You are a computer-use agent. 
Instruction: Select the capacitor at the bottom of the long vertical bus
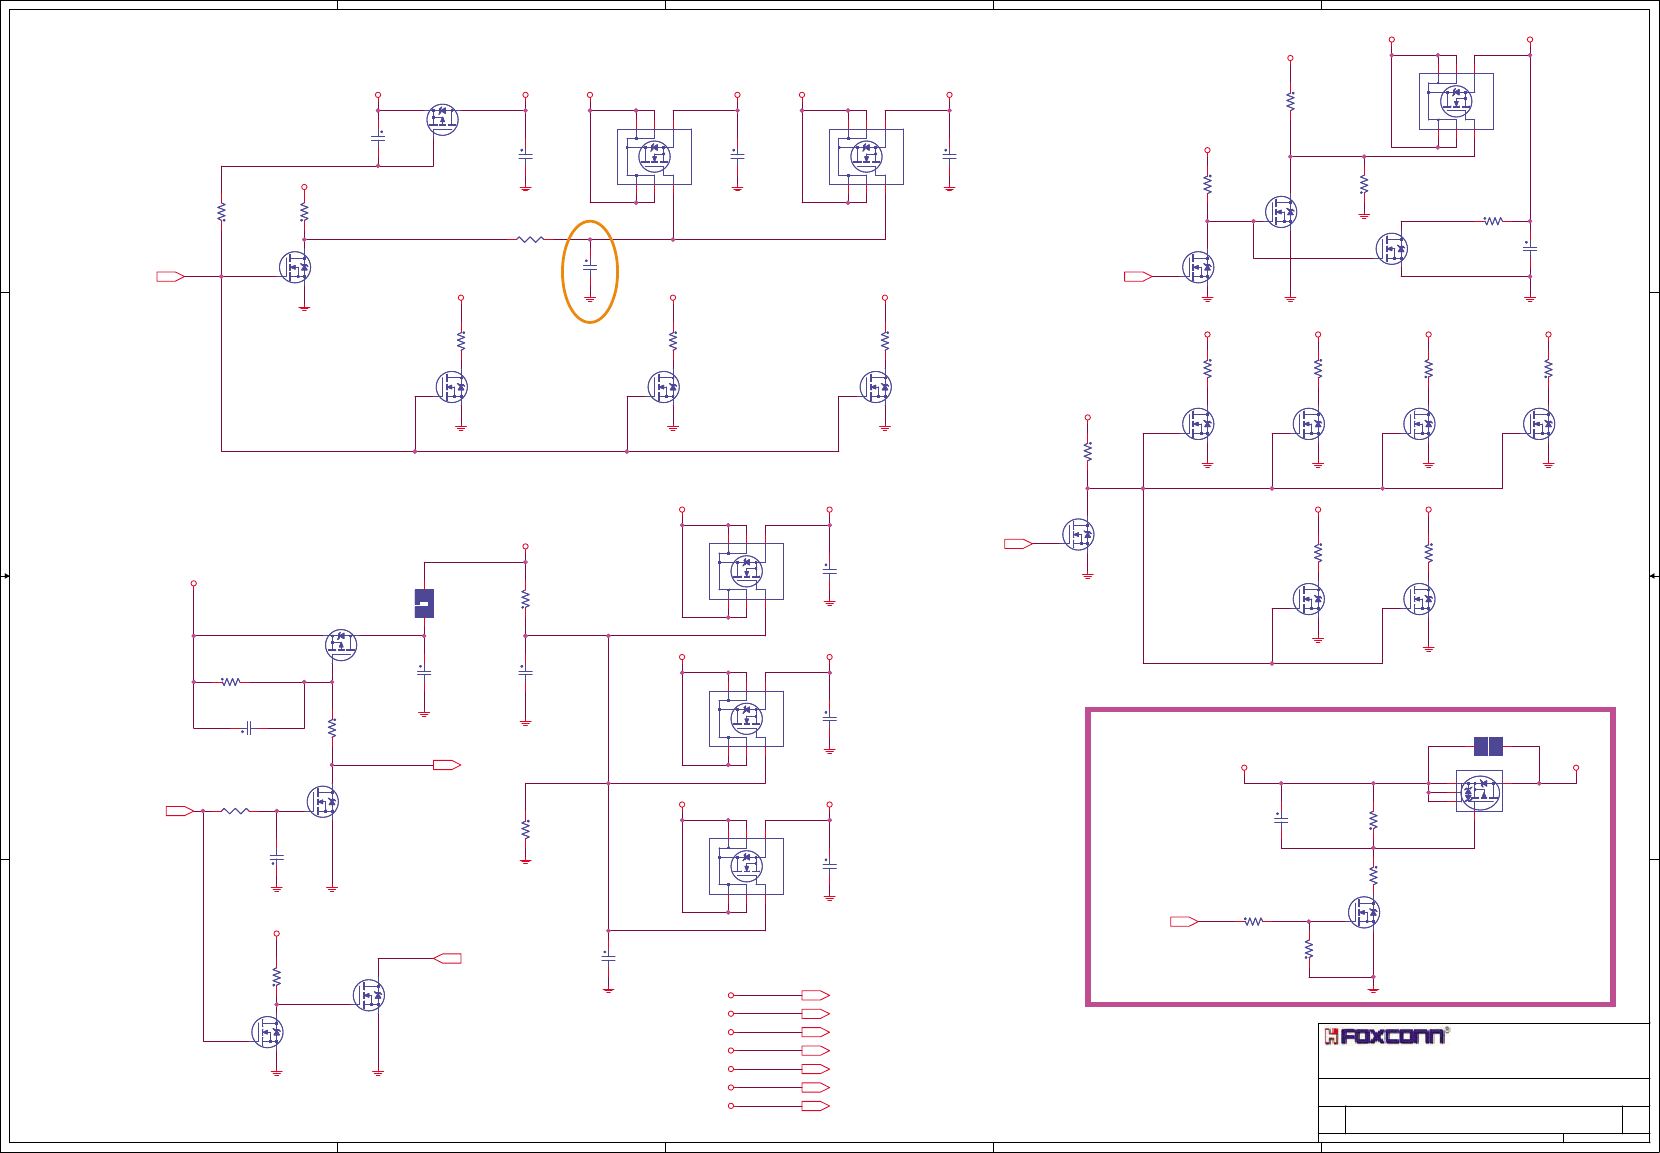pos(608,957)
